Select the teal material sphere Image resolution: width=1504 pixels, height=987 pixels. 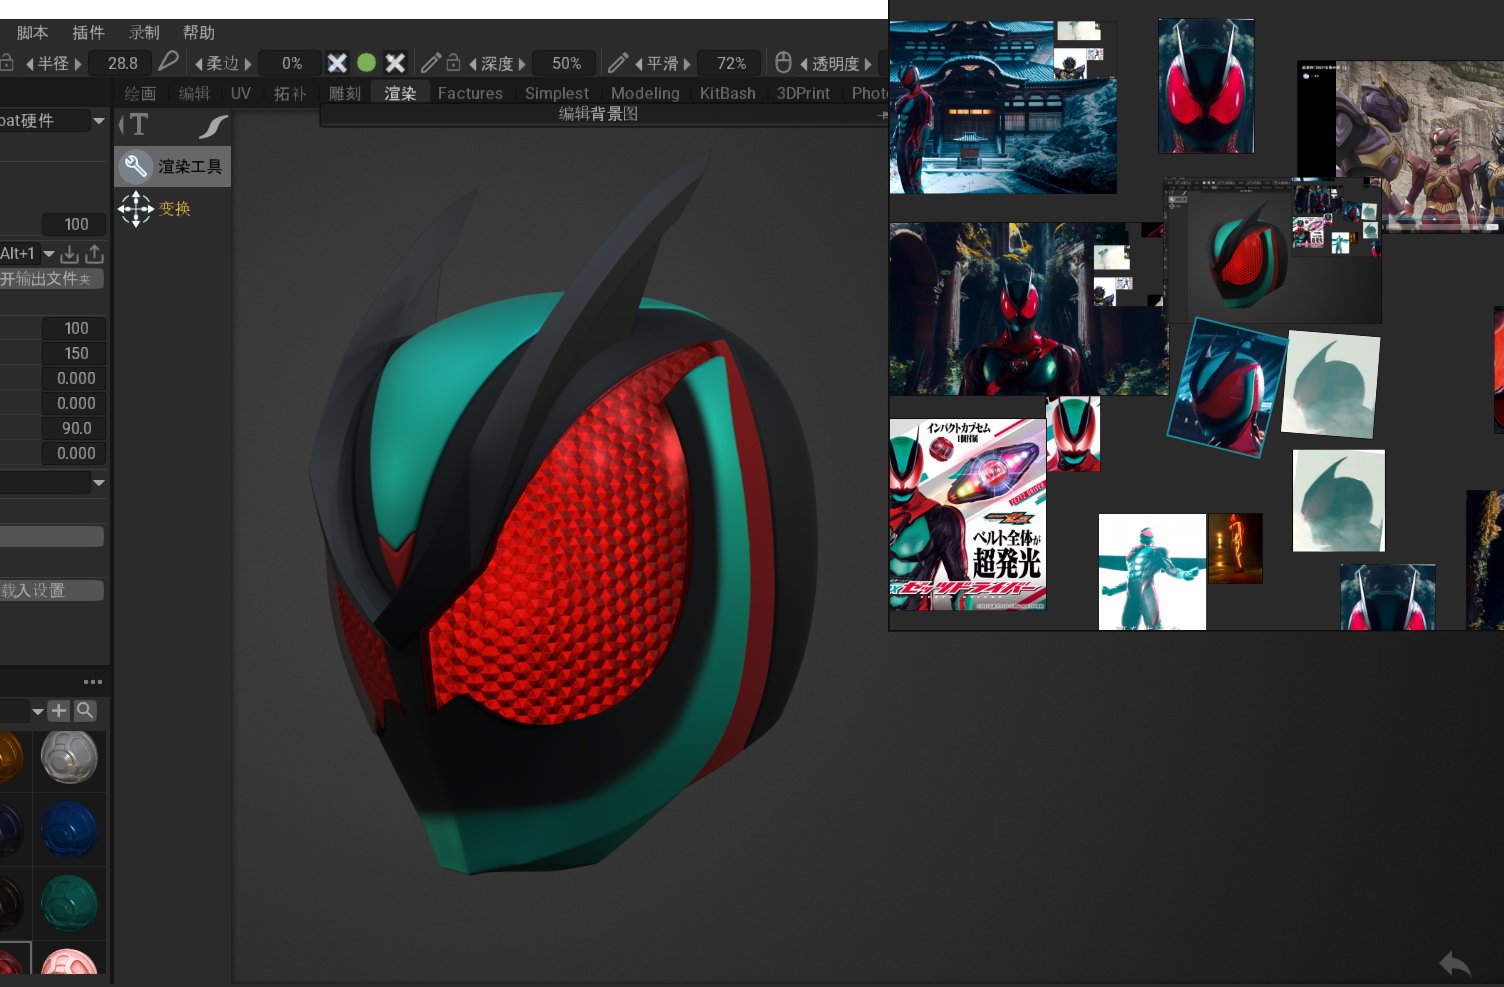(x=69, y=902)
